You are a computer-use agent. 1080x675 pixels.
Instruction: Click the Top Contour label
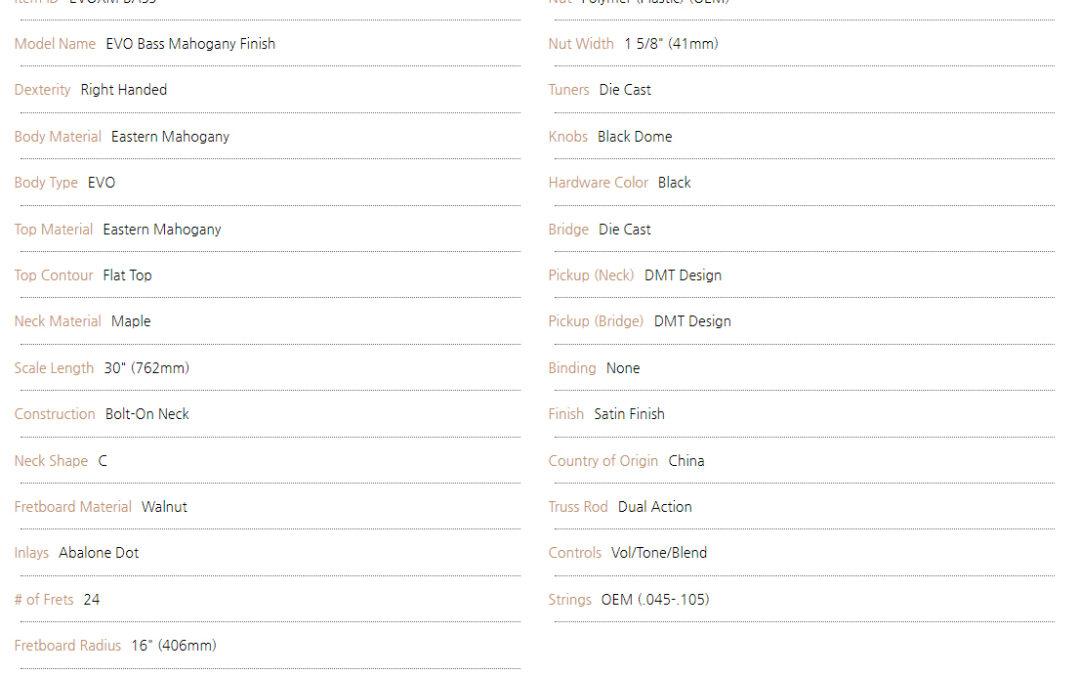tap(54, 276)
